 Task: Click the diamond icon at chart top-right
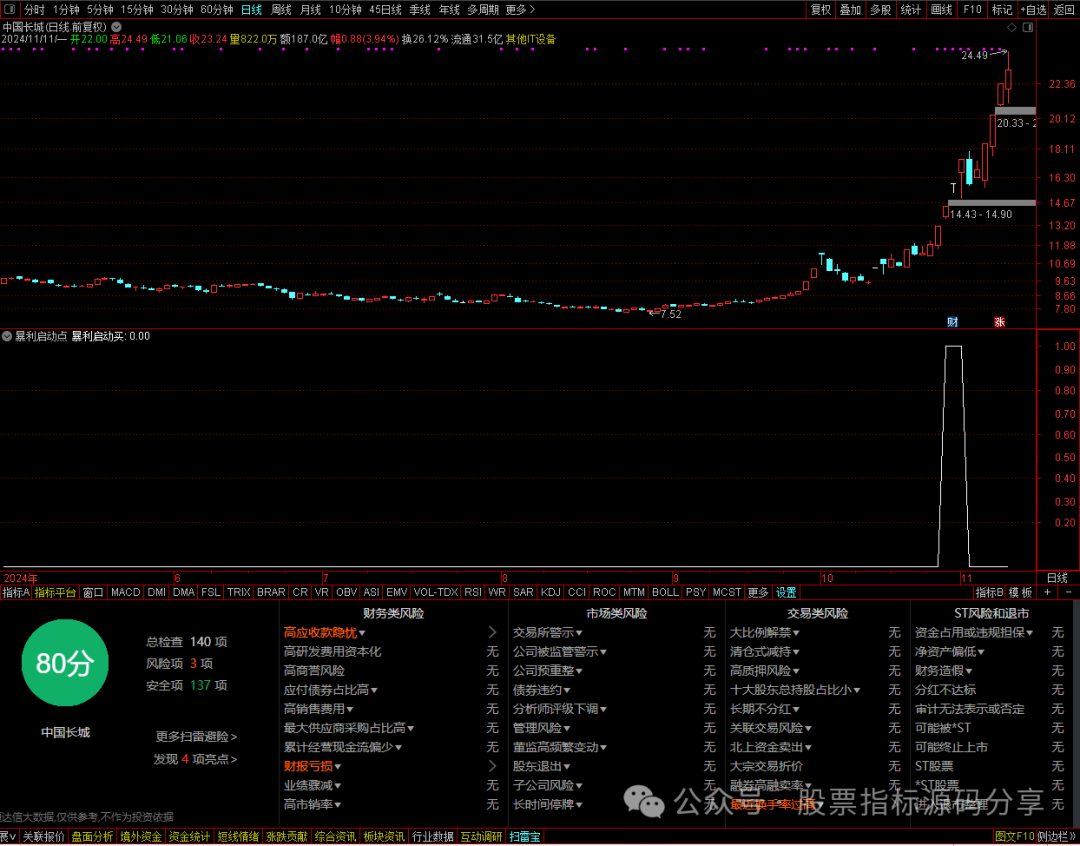coord(1012,28)
